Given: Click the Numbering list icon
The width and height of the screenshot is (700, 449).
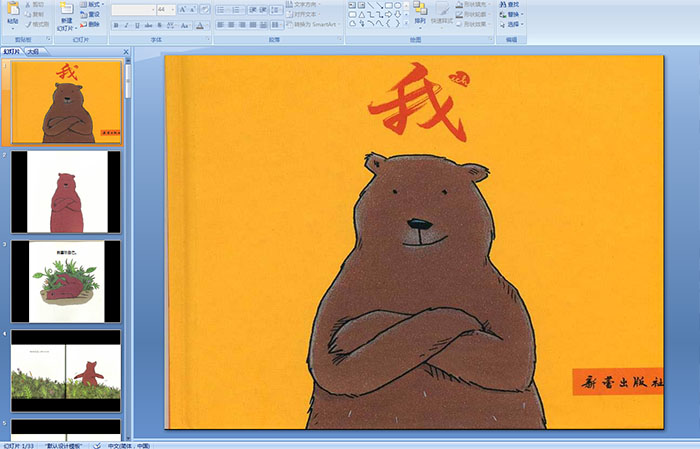Looking at the screenshot, I should [237, 9].
